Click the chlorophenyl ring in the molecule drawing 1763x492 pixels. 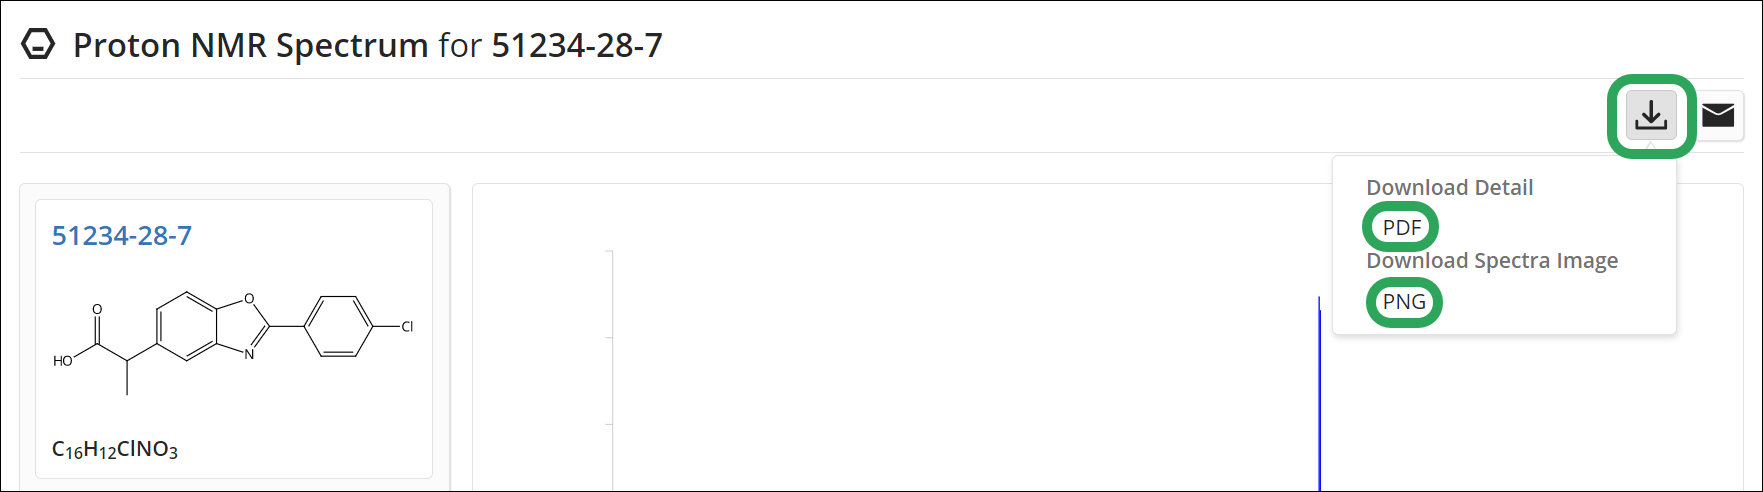click(x=338, y=326)
